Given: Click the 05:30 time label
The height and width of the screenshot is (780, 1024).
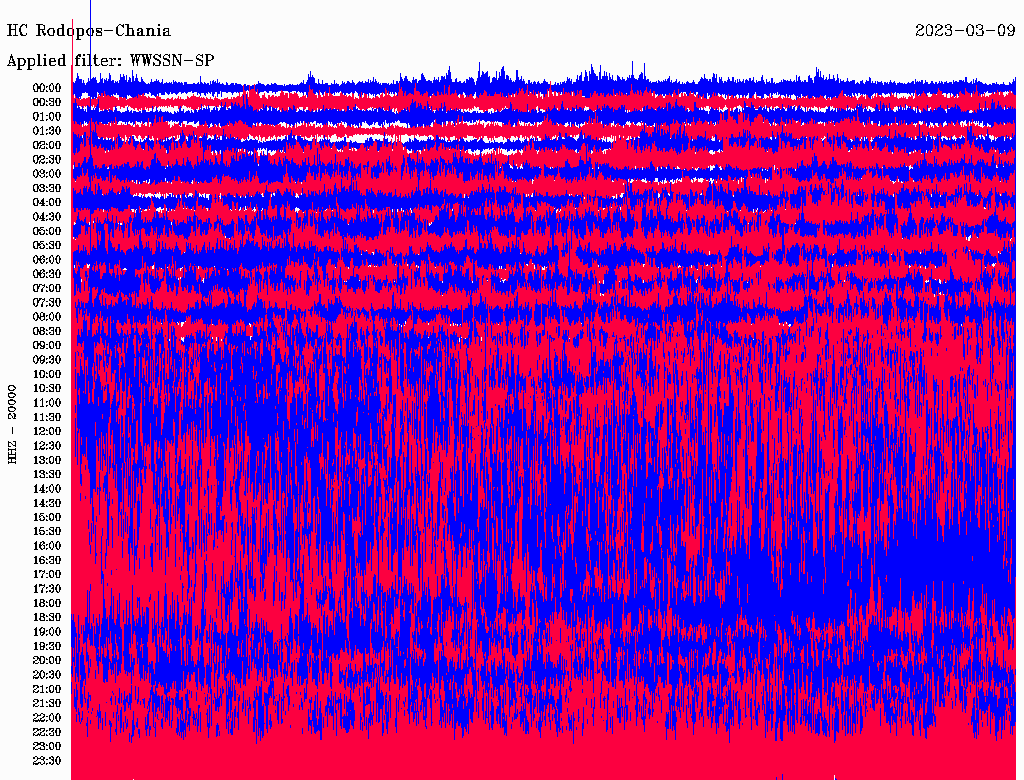Looking at the screenshot, I should [x=47, y=246].
